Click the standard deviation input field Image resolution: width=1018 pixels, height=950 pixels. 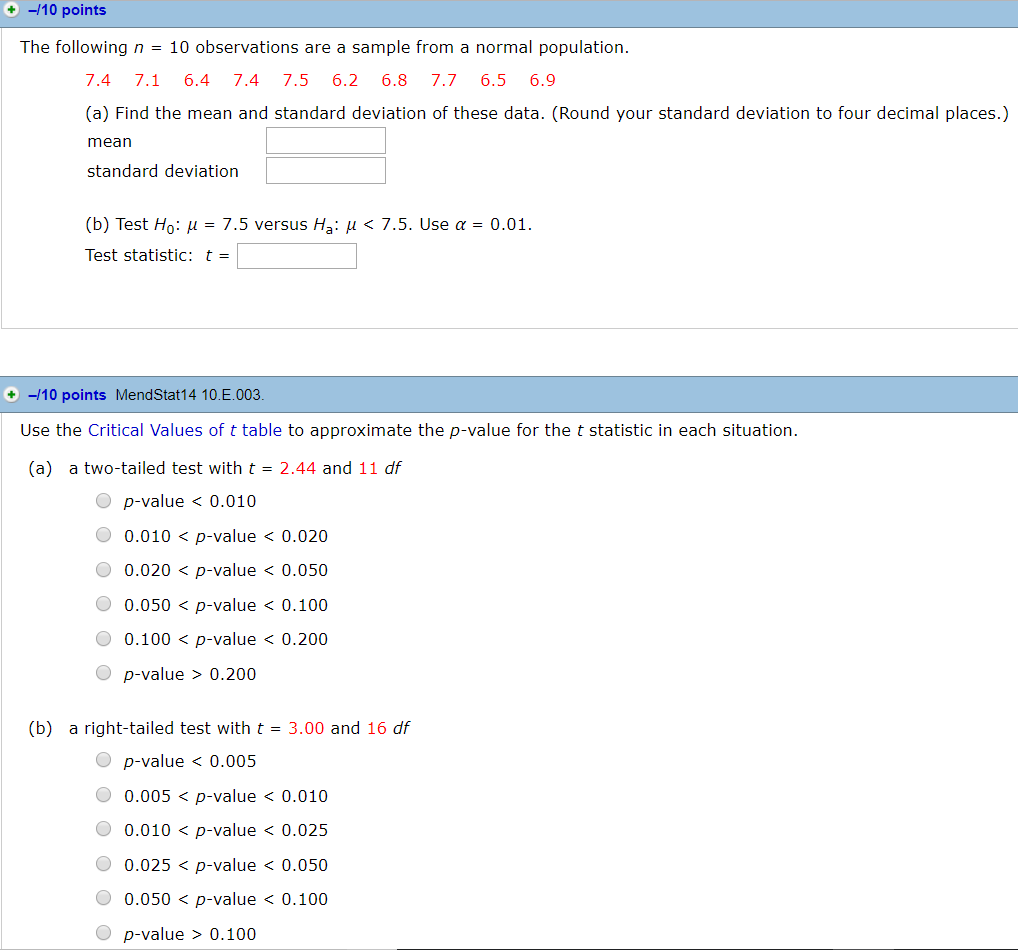[x=325, y=170]
